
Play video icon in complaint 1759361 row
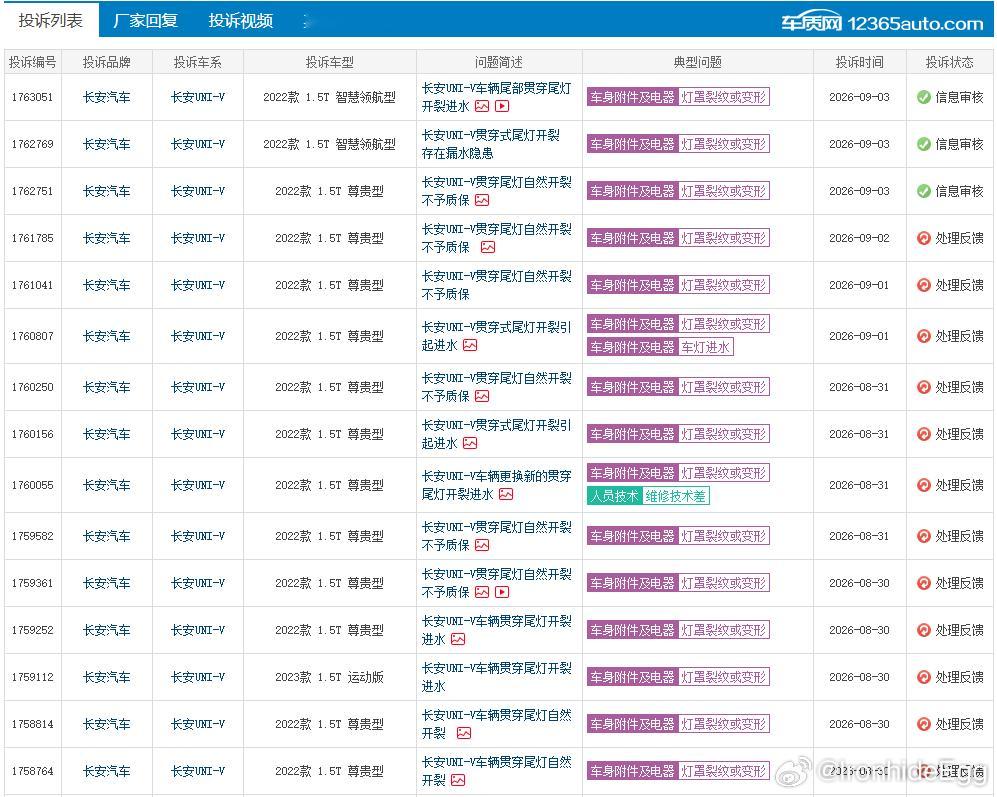coord(502,592)
